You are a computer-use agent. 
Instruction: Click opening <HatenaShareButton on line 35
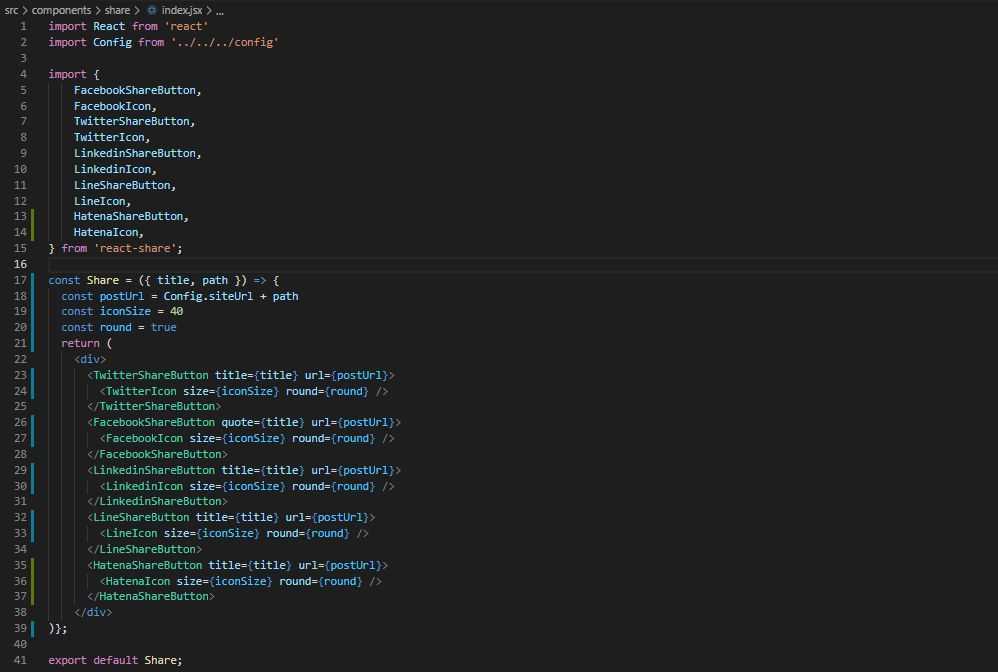pos(144,564)
